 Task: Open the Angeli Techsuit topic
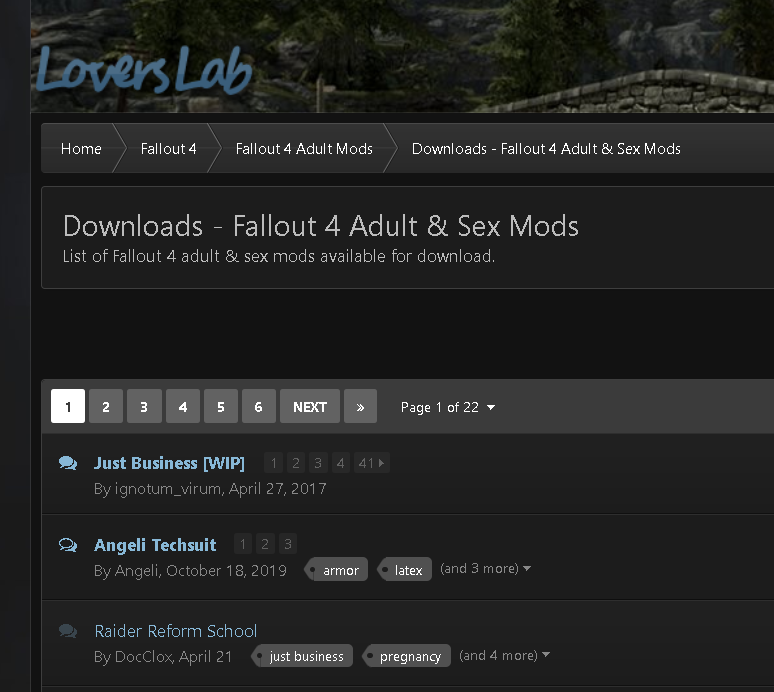pyautogui.click(x=155, y=545)
